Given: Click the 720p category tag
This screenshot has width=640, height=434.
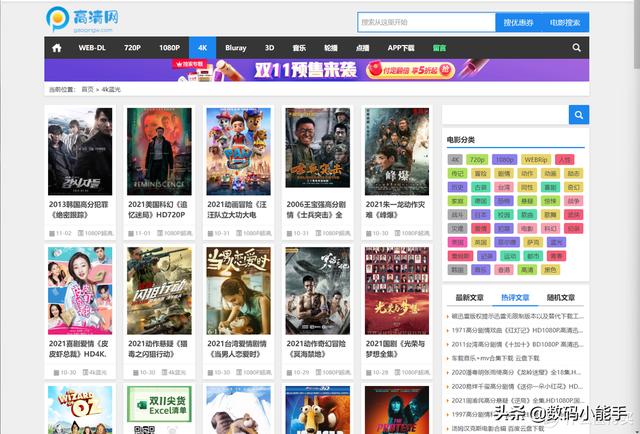Looking at the screenshot, I should point(478,159).
